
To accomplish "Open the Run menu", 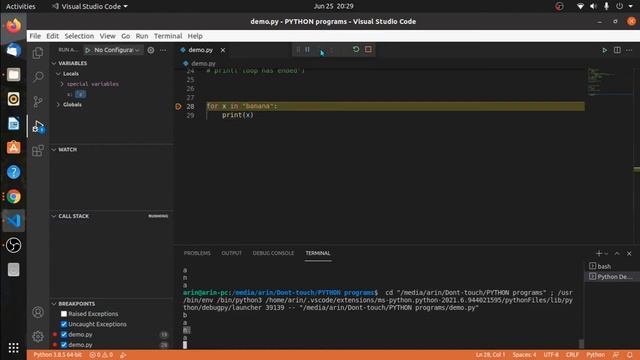I will [x=142, y=36].
